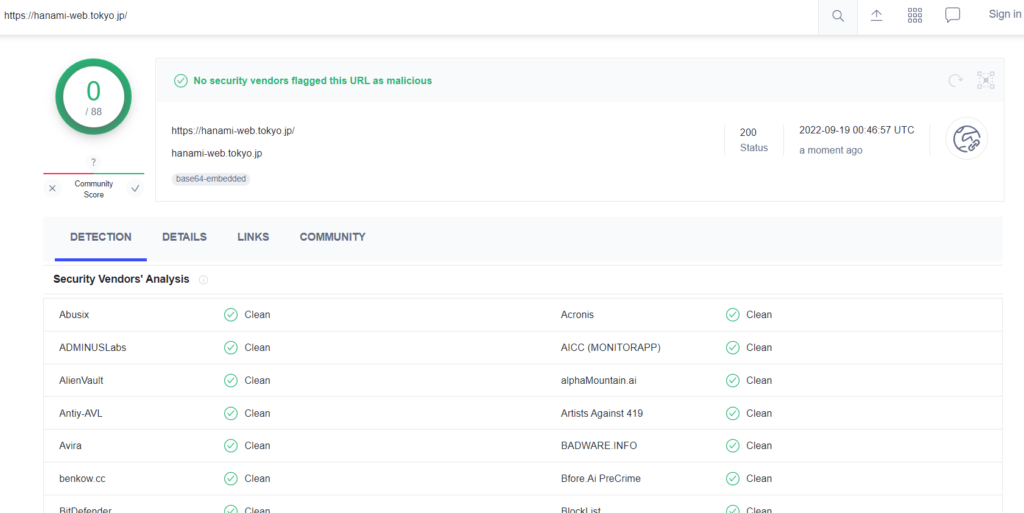
Task: Click the alphaMountain.ai vendor name
Action: click(x=598, y=380)
